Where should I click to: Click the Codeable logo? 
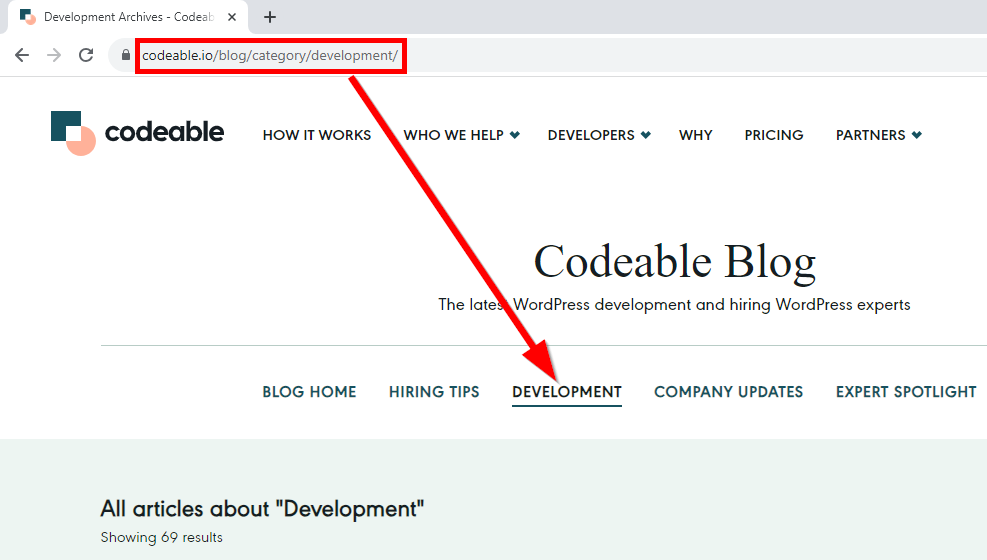point(137,133)
